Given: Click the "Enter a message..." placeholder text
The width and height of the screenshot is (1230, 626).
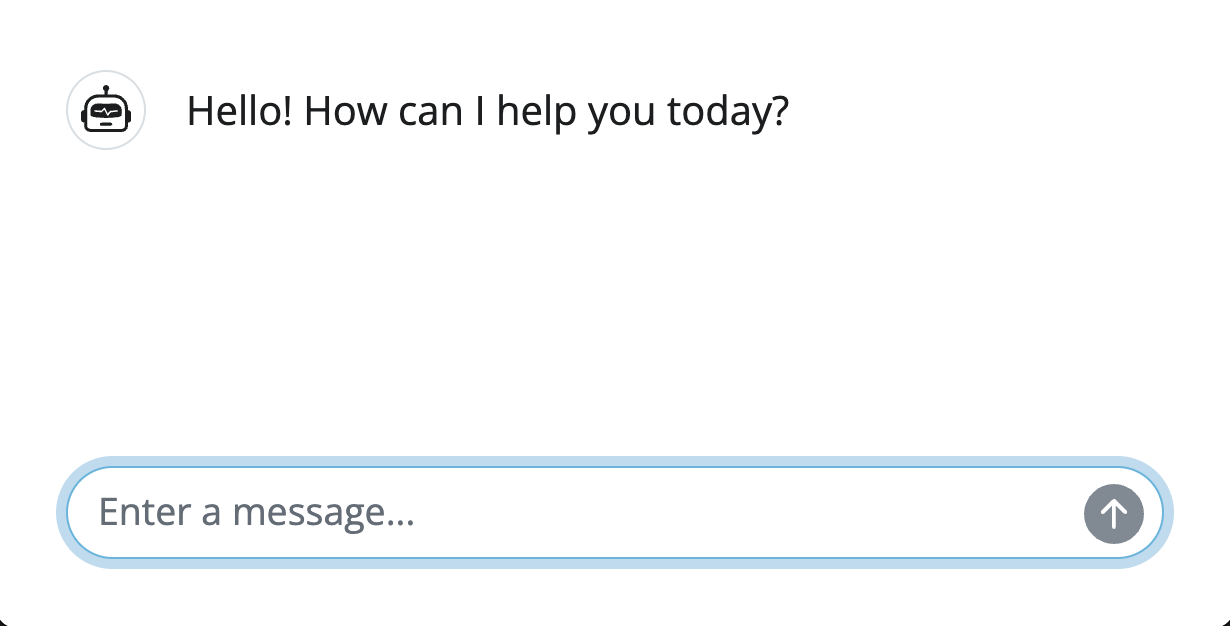Looking at the screenshot, I should [x=256, y=513].
